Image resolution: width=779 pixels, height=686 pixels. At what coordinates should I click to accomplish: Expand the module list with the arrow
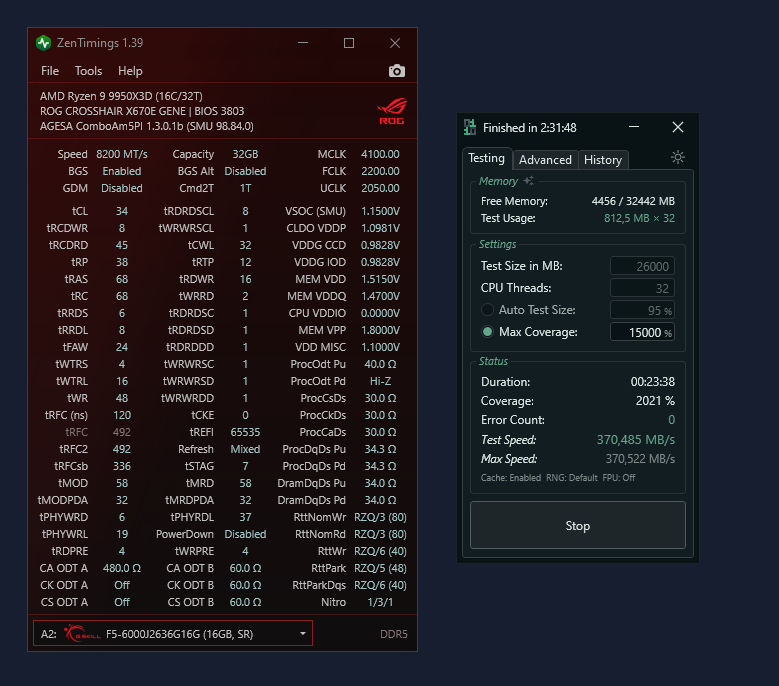(x=303, y=634)
